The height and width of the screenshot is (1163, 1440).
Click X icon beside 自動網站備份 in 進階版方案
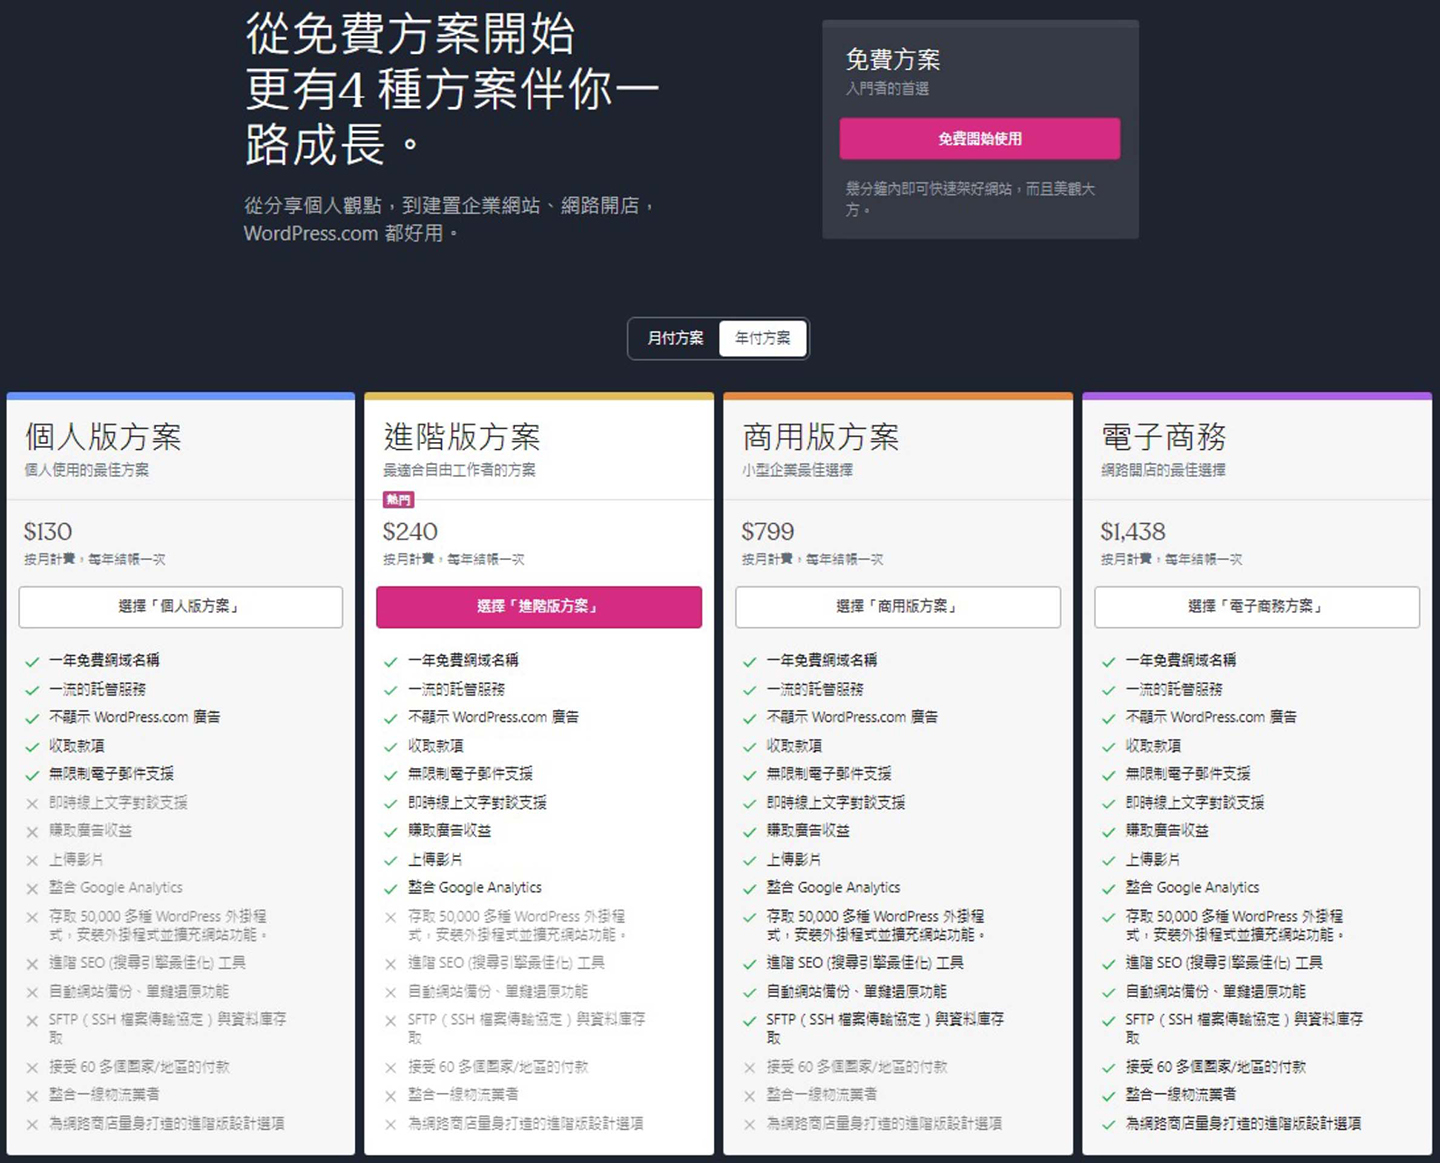pyautogui.click(x=391, y=992)
